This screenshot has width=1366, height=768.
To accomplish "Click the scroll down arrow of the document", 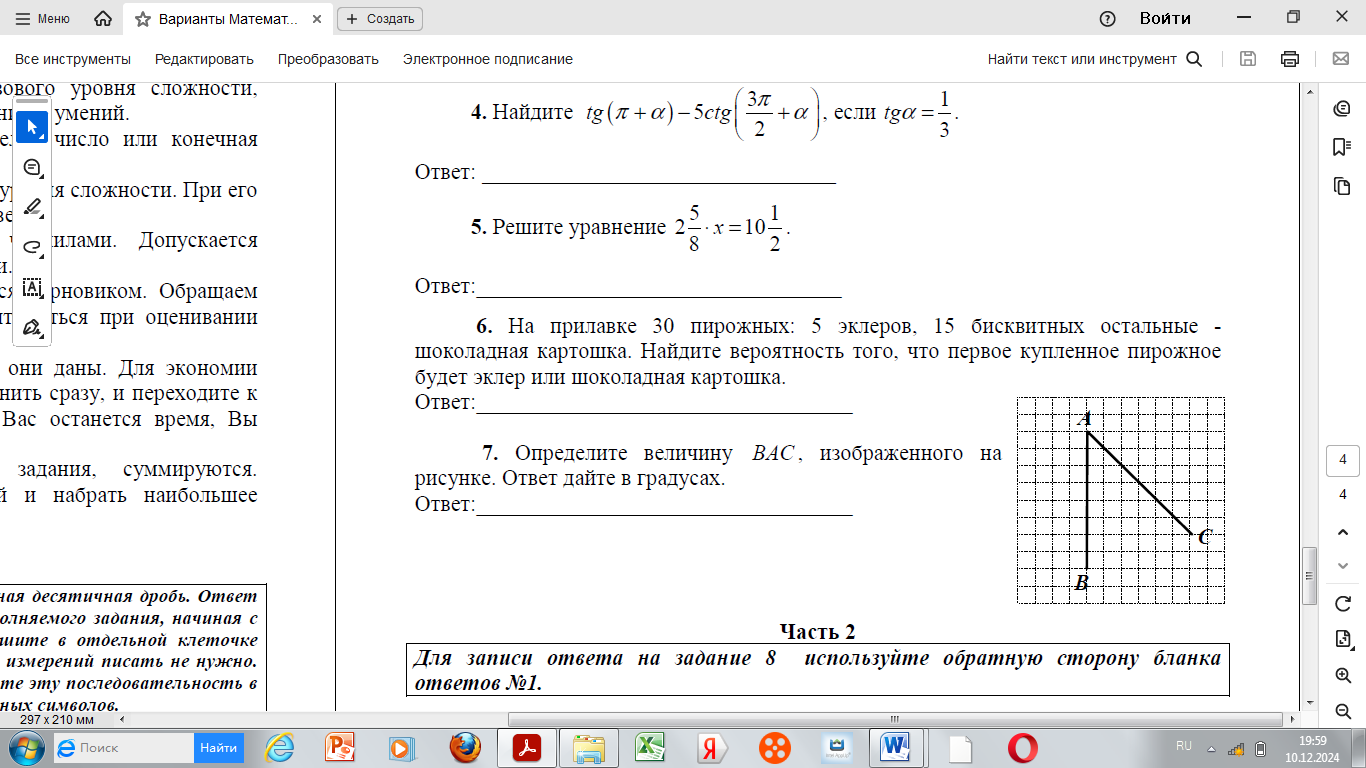I will point(1310,703).
